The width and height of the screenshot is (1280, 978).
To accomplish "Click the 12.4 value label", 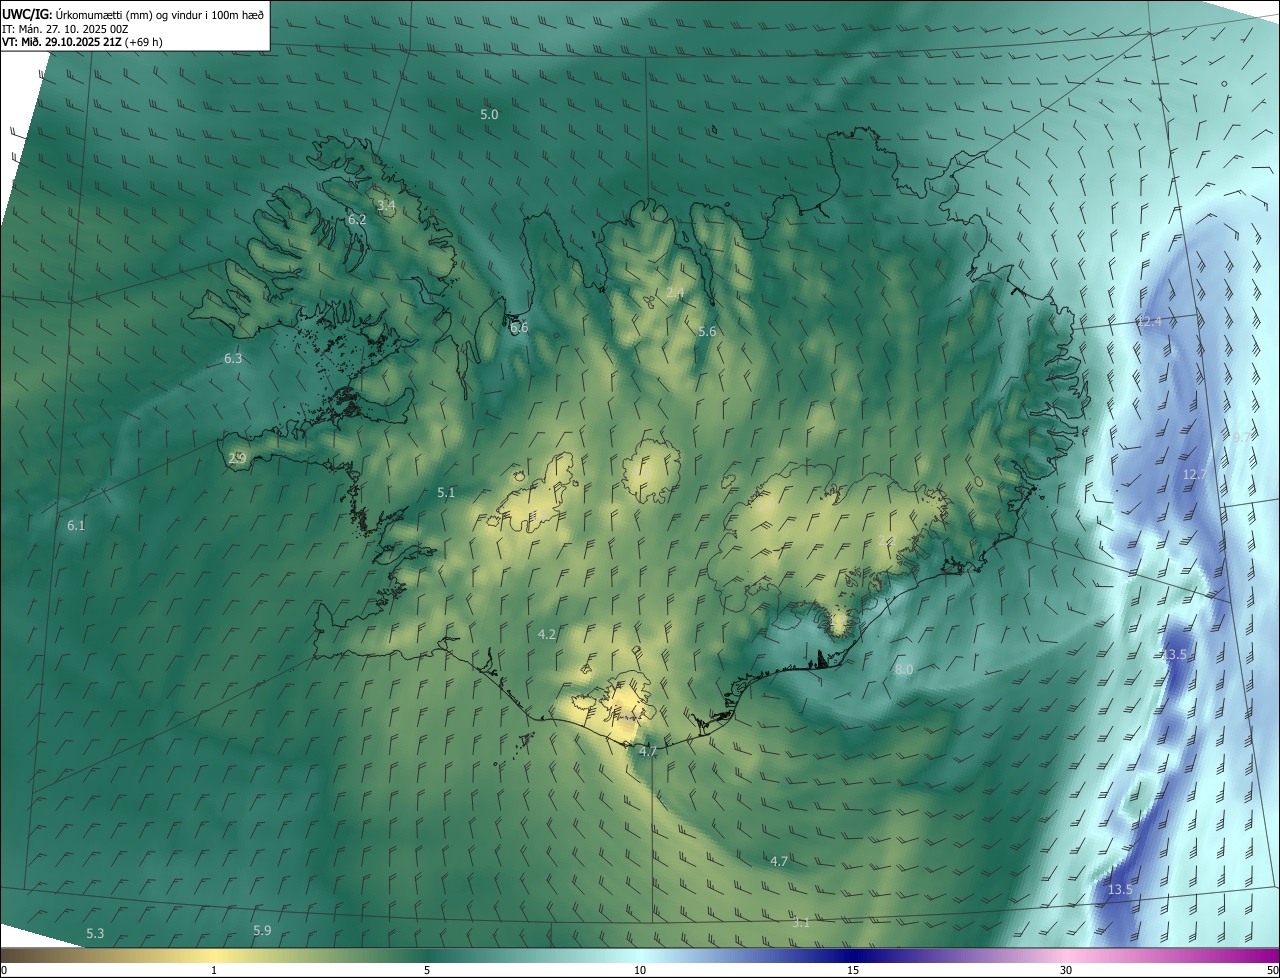I will [1150, 321].
